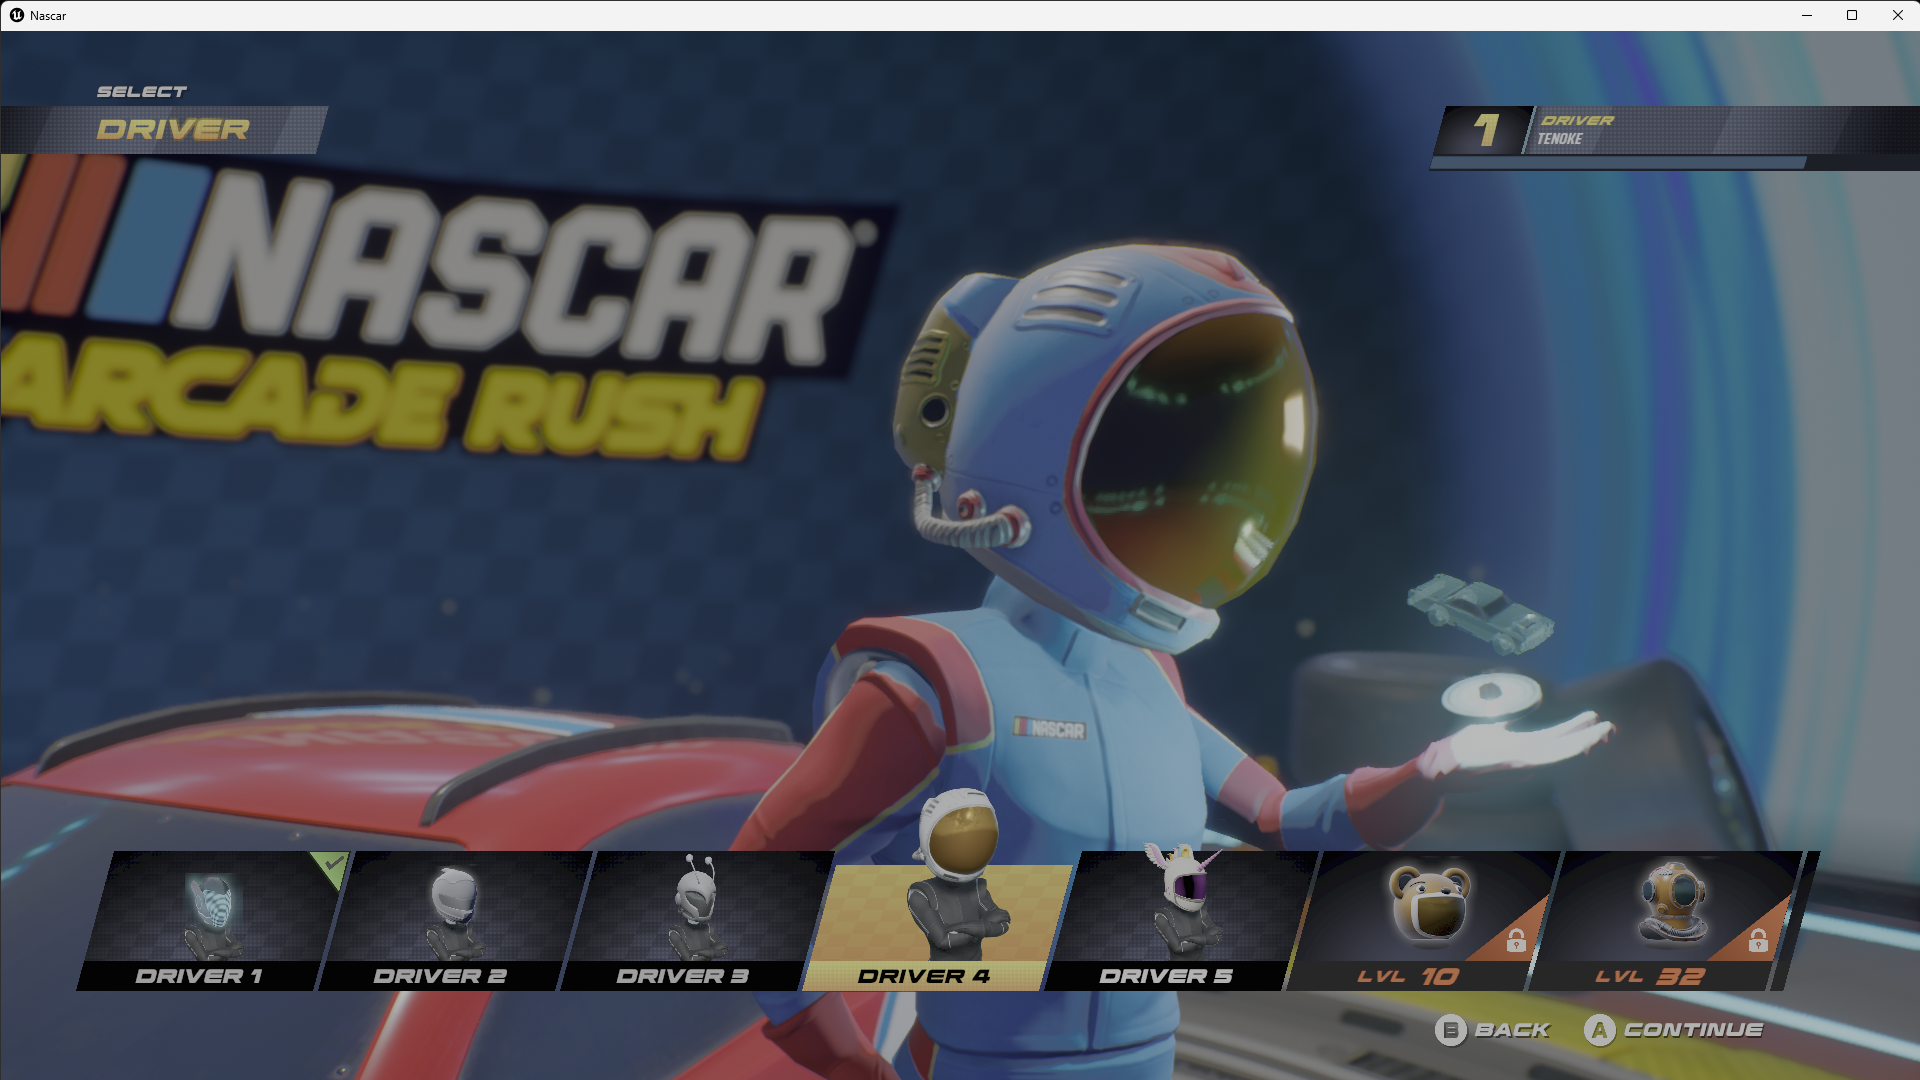Click the padlock icon on LVL 10 card

click(1516, 940)
